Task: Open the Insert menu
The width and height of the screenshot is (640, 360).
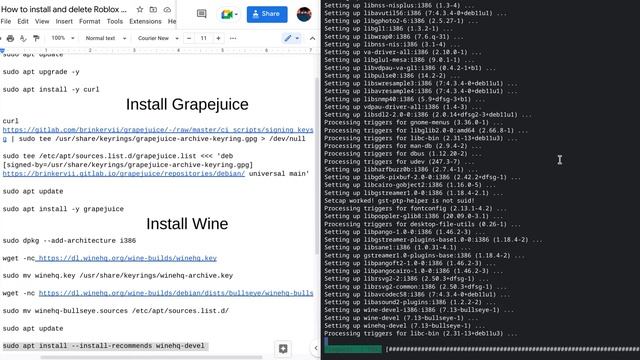Action: pyautogui.click(x=64, y=21)
